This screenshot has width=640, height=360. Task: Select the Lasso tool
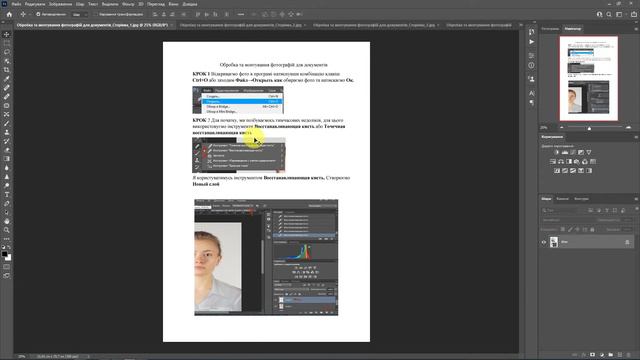pyautogui.click(x=7, y=52)
